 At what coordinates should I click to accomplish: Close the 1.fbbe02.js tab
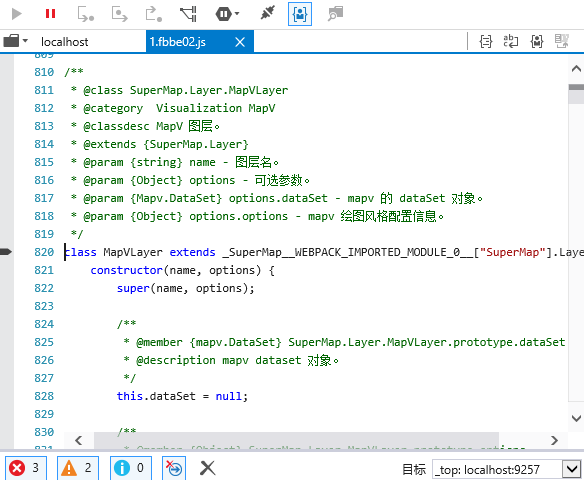[240, 42]
